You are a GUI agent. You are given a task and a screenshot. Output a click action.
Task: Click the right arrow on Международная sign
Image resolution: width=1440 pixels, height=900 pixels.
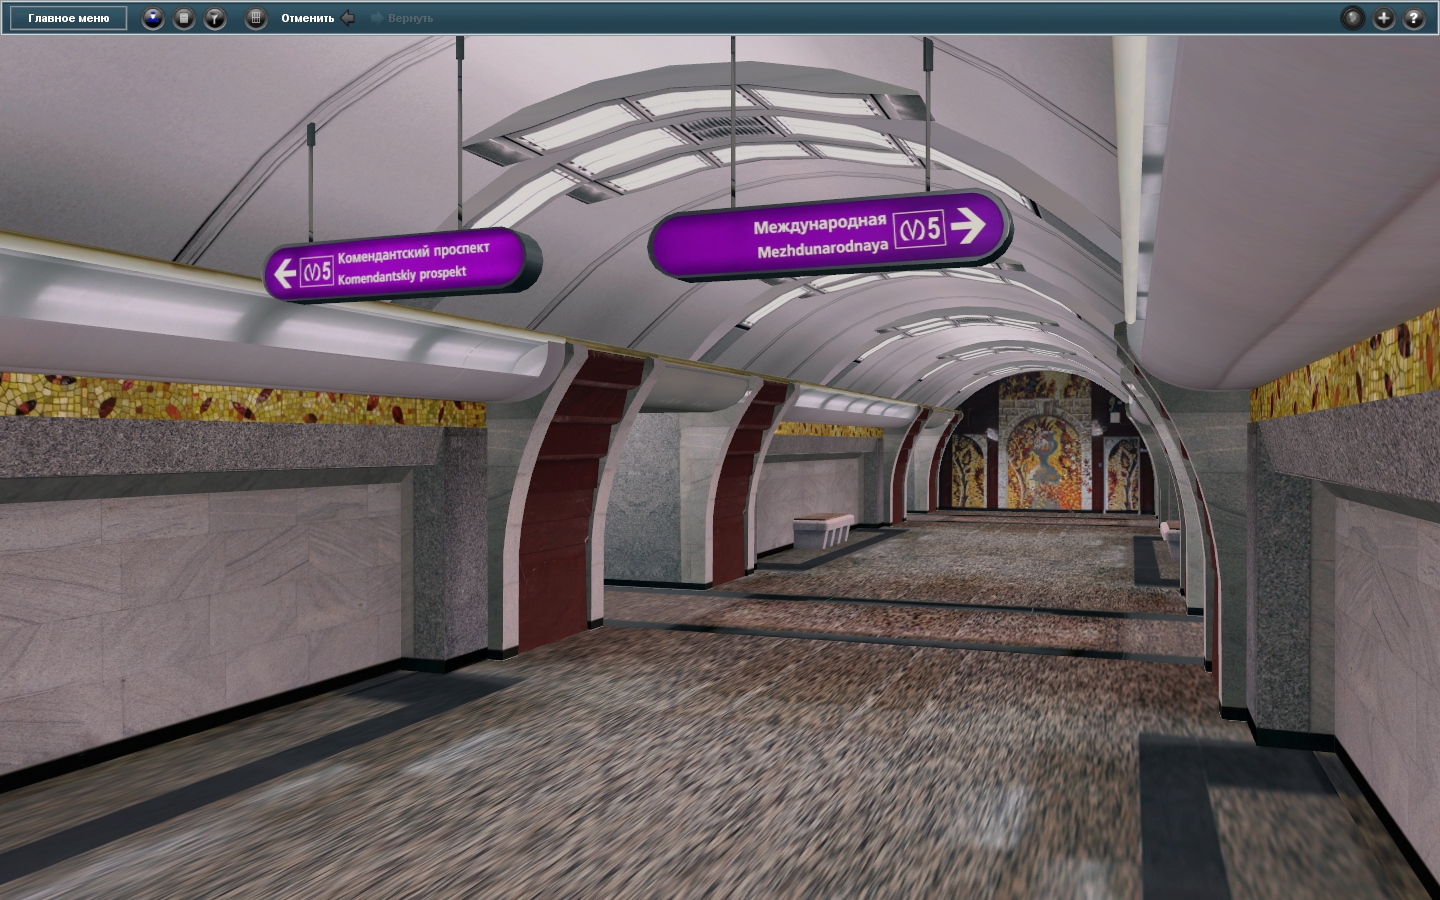[968, 226]
